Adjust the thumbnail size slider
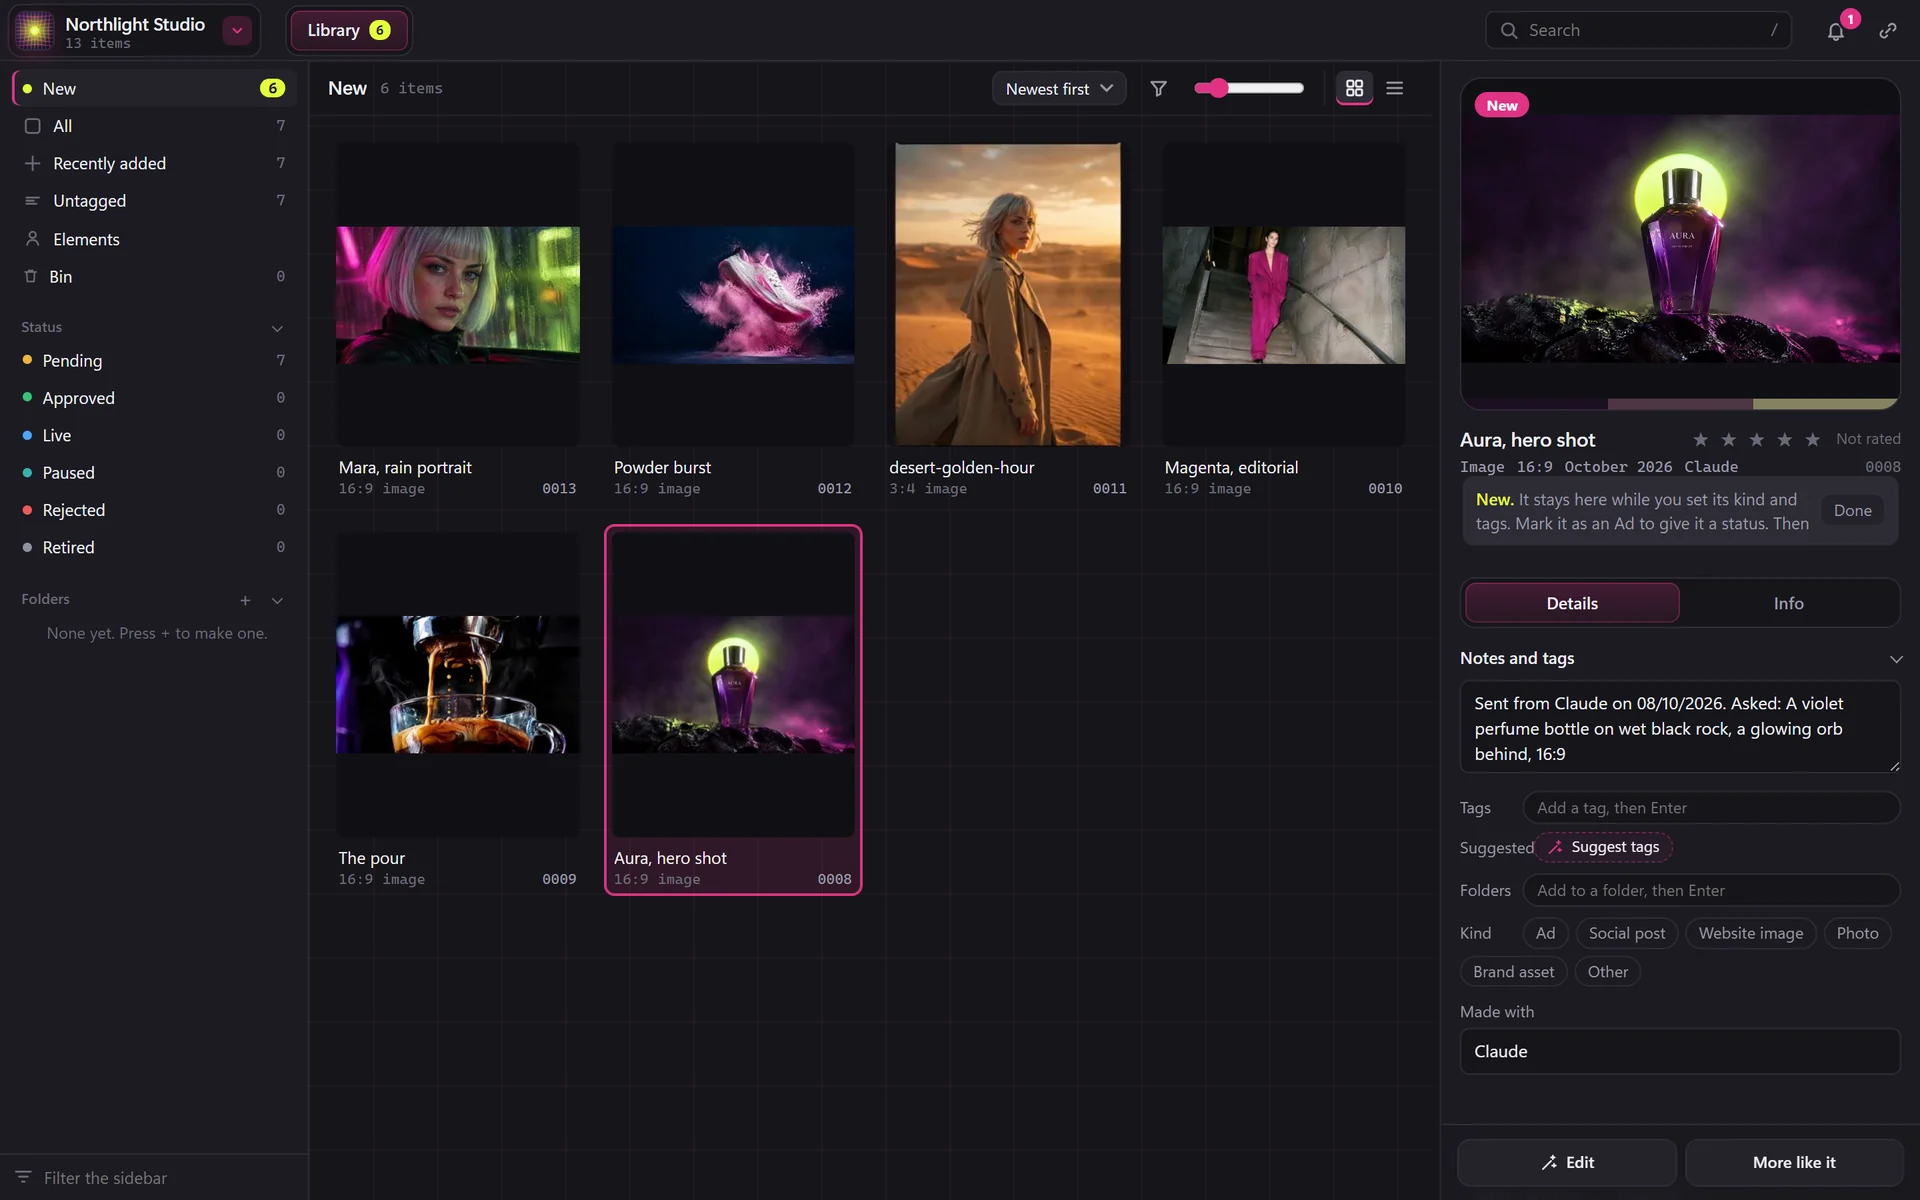 click(x=1249, y=88)
